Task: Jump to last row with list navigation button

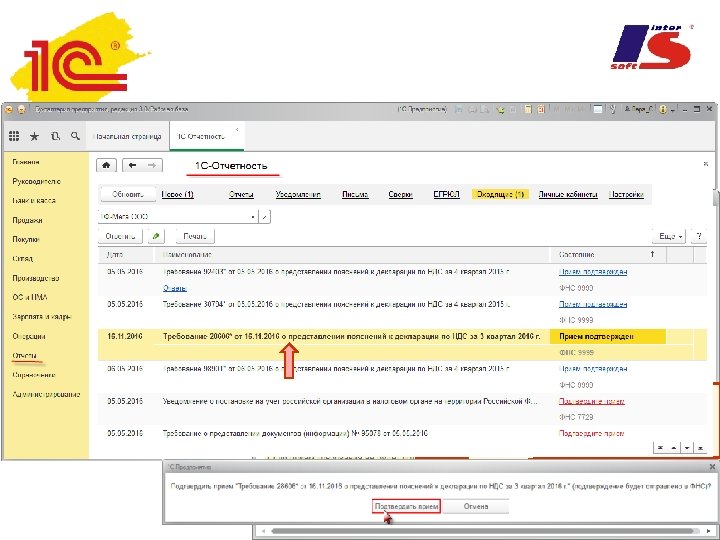Action: [700, 448]
